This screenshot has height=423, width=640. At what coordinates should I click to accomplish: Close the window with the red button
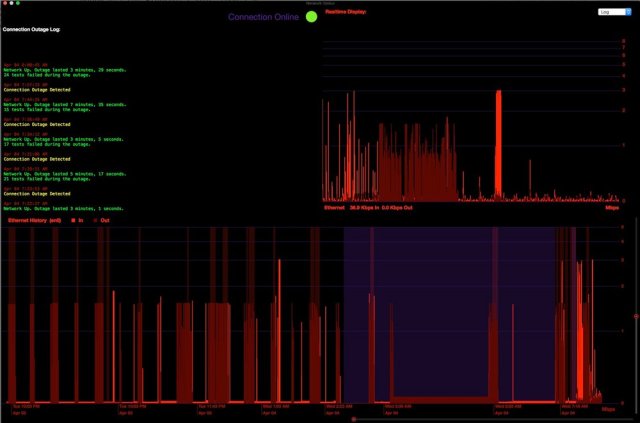5,3
